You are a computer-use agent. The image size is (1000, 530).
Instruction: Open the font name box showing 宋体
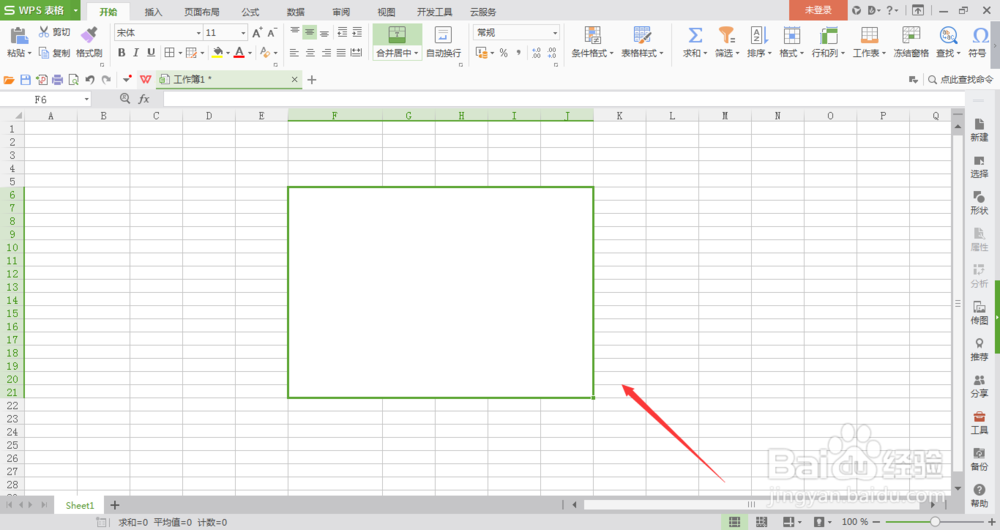point(158,33)
